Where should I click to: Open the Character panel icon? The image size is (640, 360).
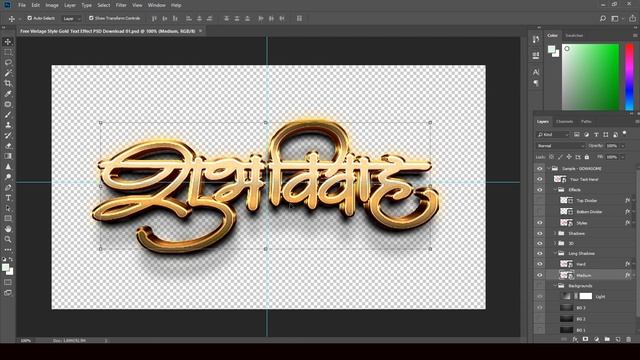[x=536, y=72]
